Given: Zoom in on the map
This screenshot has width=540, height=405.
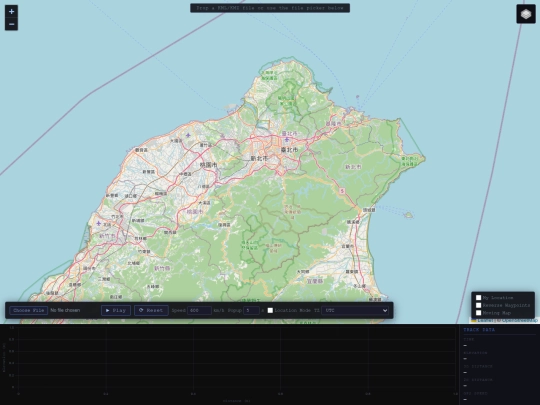Looking at the screenshot, I should click(x=11, y=12).
